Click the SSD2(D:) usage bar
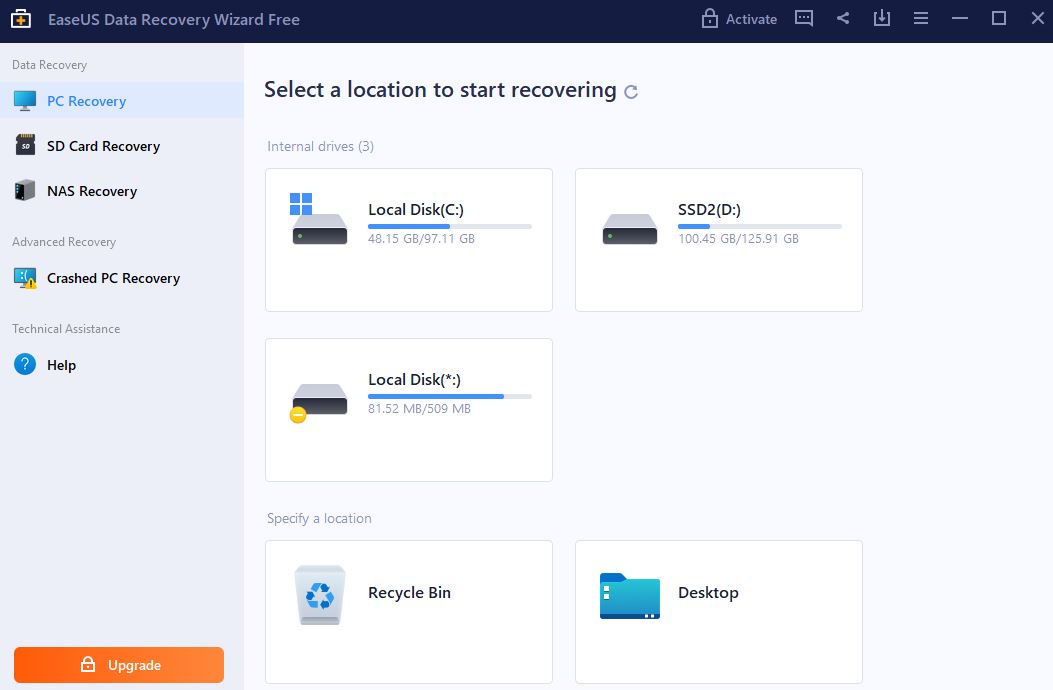 tap(760, 226)
